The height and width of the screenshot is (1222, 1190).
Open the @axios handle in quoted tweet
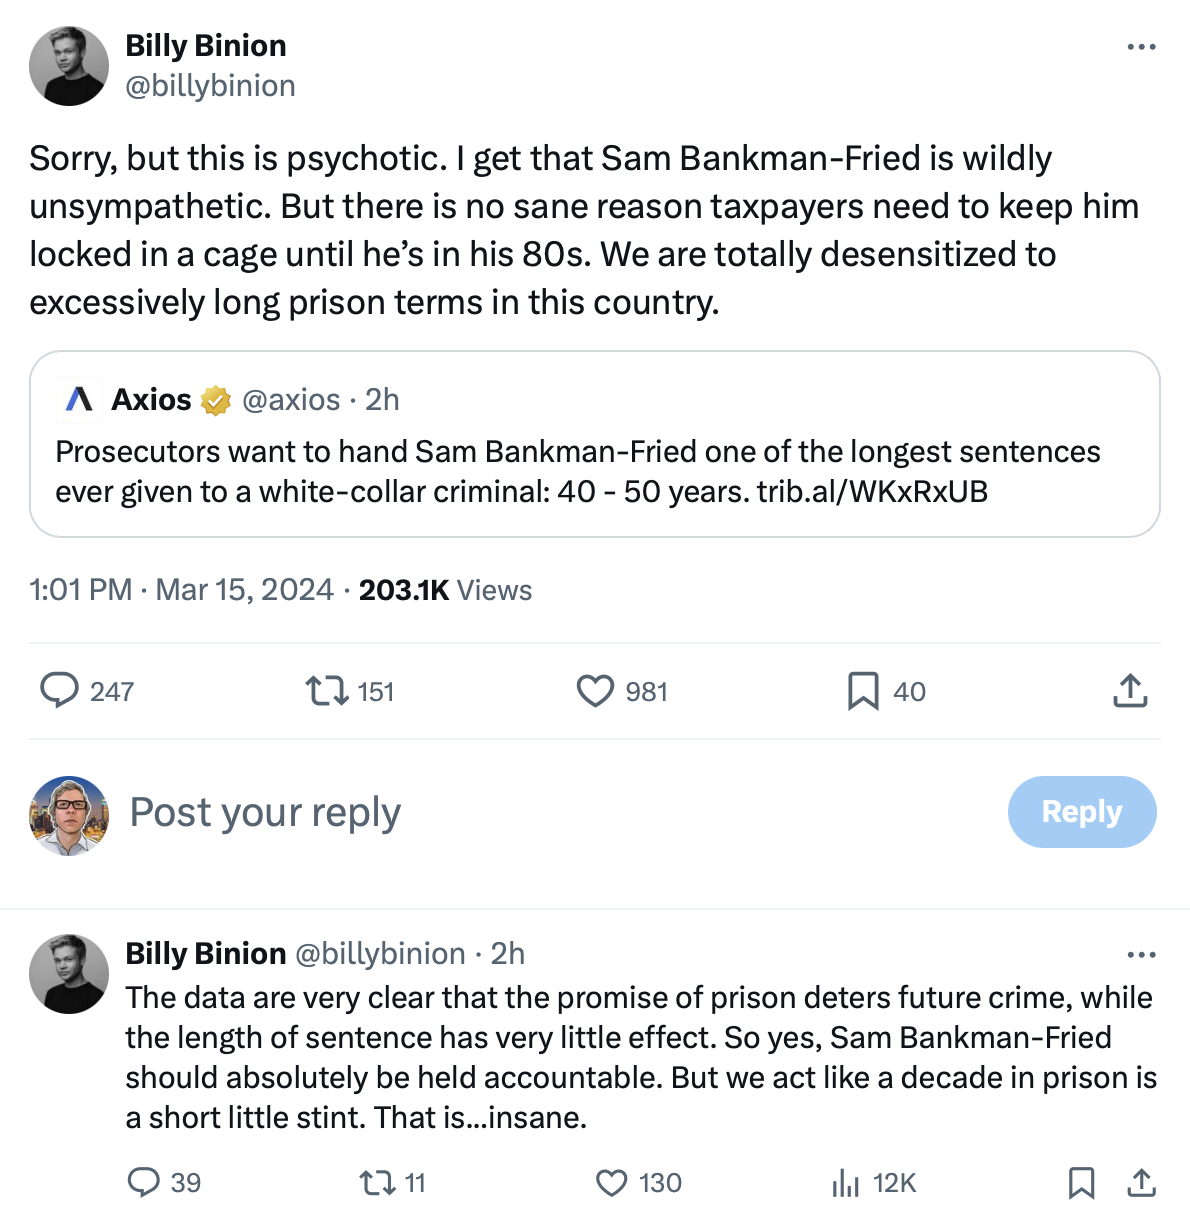tap(291, 400)
